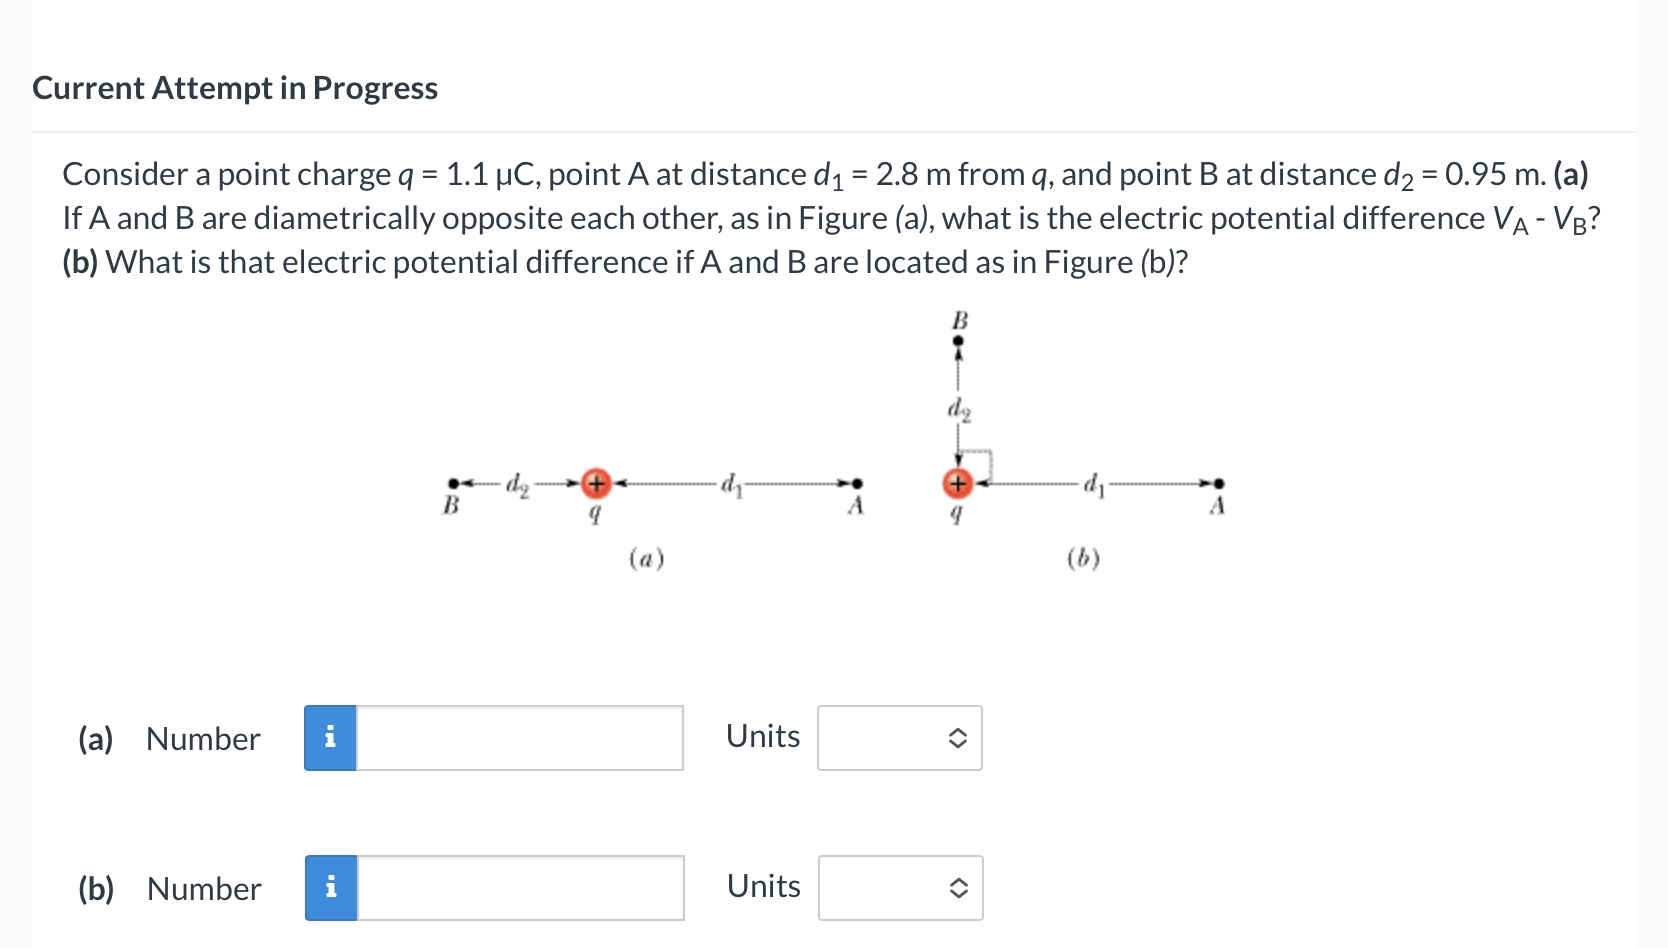Click point B dot in Figure (a)
This screenshot has width=1668, height=948.
(x=452, y=484)
